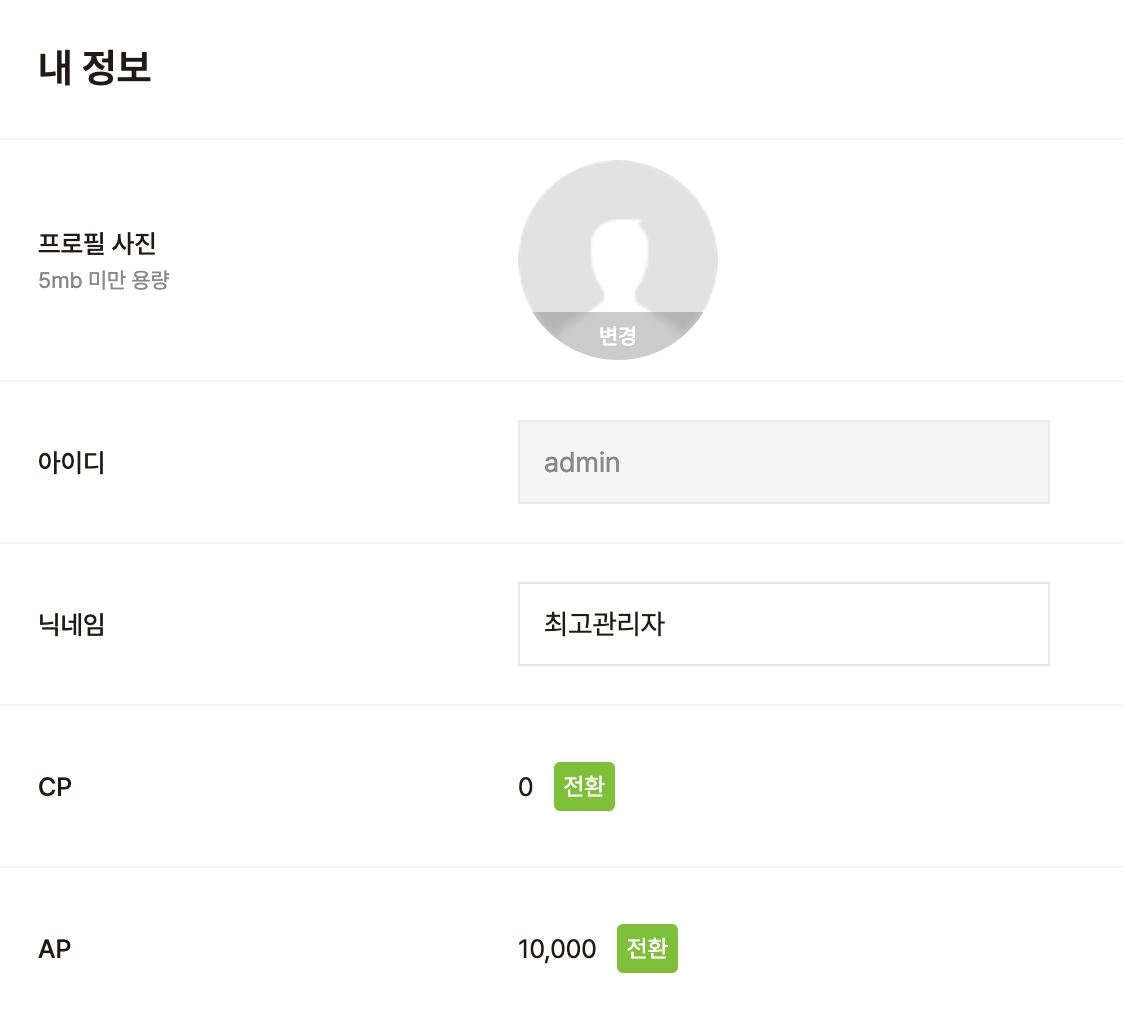This screenshot has width=1124, height=1024.
Task: Click the admin text in the ID field
Action: click(582, 463)
